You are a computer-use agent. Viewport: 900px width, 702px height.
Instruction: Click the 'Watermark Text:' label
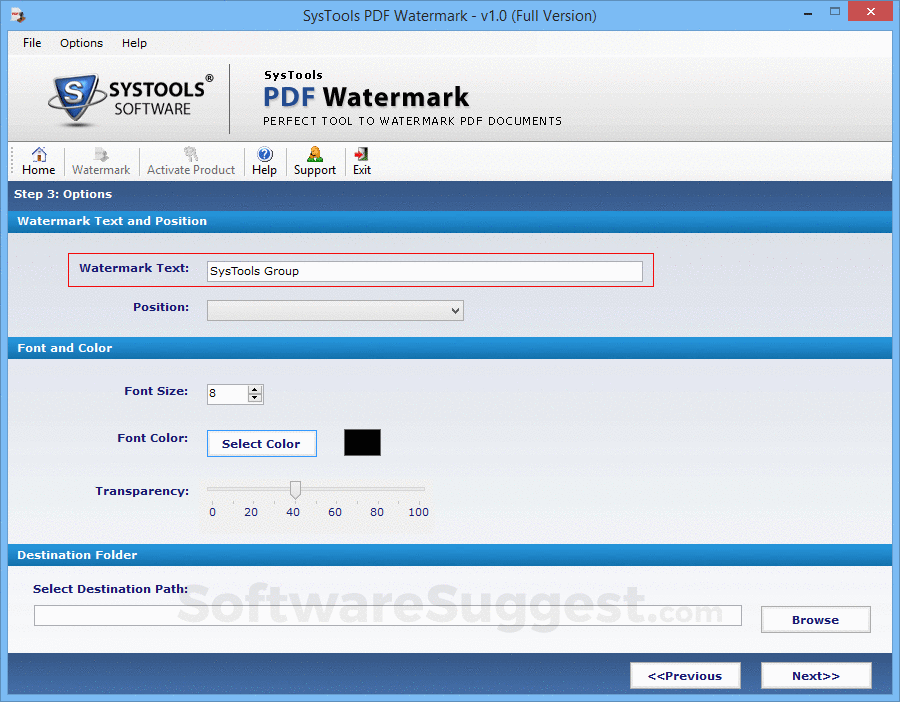coord(134,268)
